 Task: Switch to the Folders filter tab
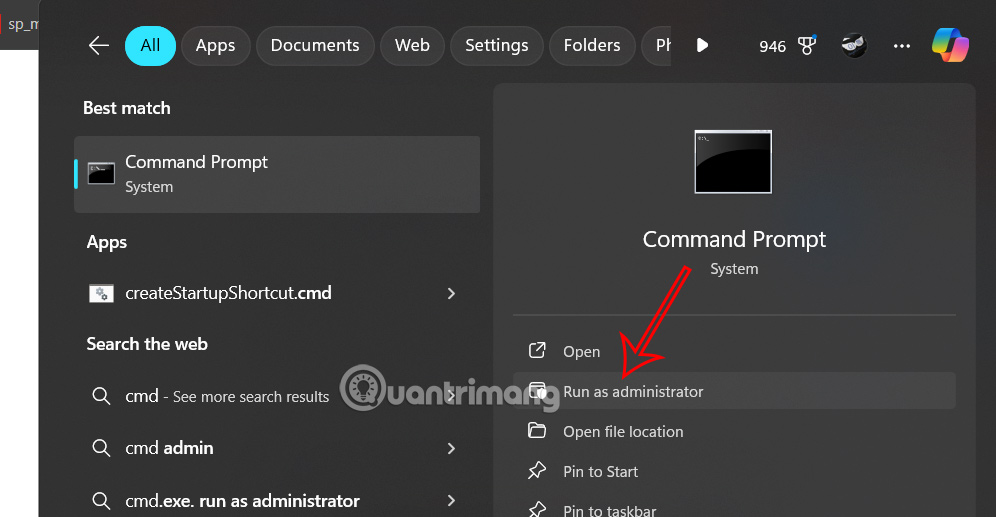592,46
